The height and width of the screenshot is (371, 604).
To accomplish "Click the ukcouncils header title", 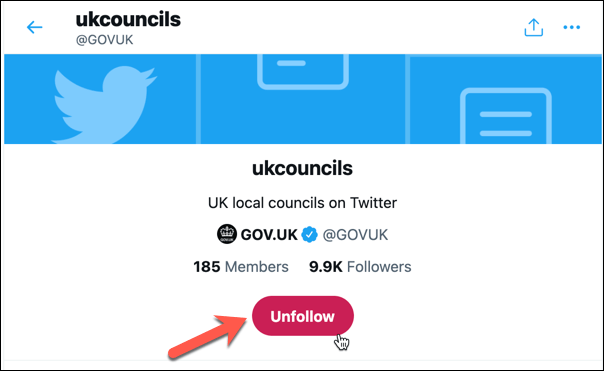I will 128,19.
